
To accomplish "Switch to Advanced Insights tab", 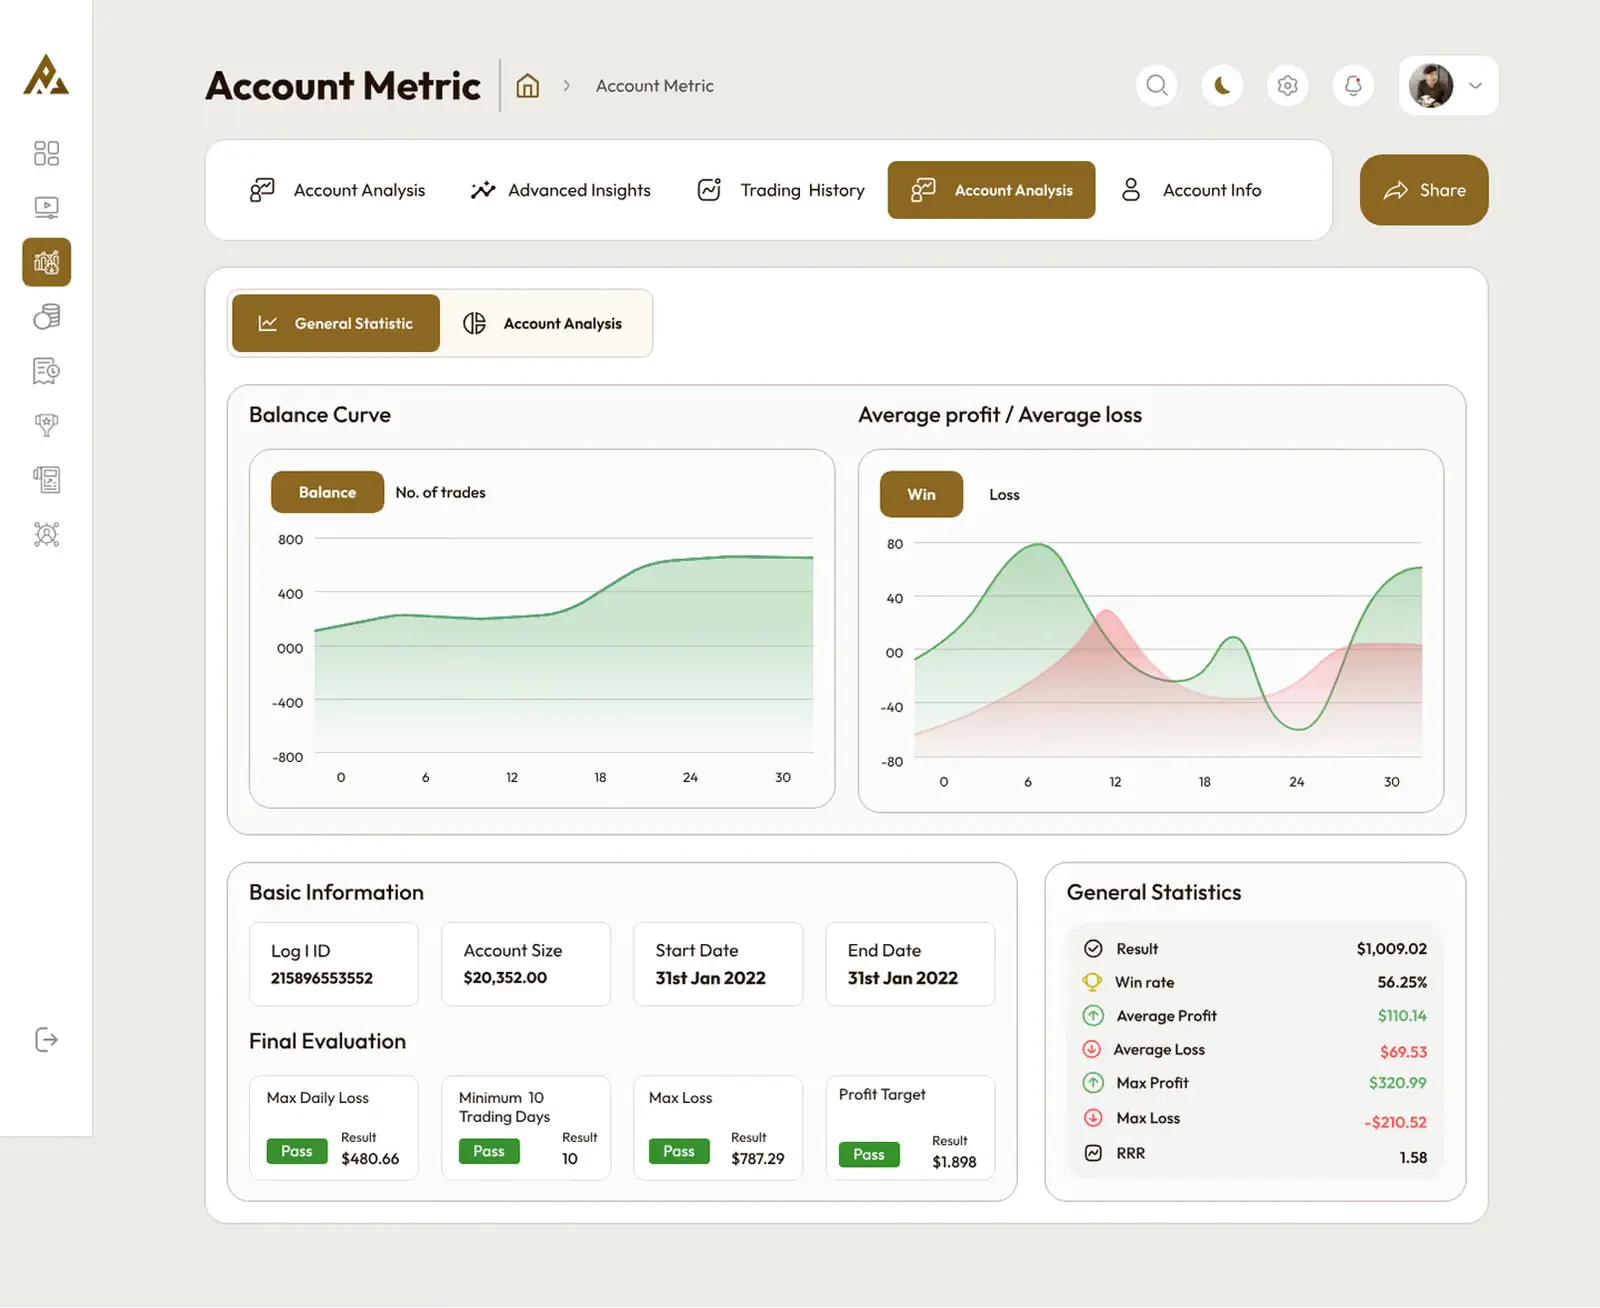I will pos(561,190).
